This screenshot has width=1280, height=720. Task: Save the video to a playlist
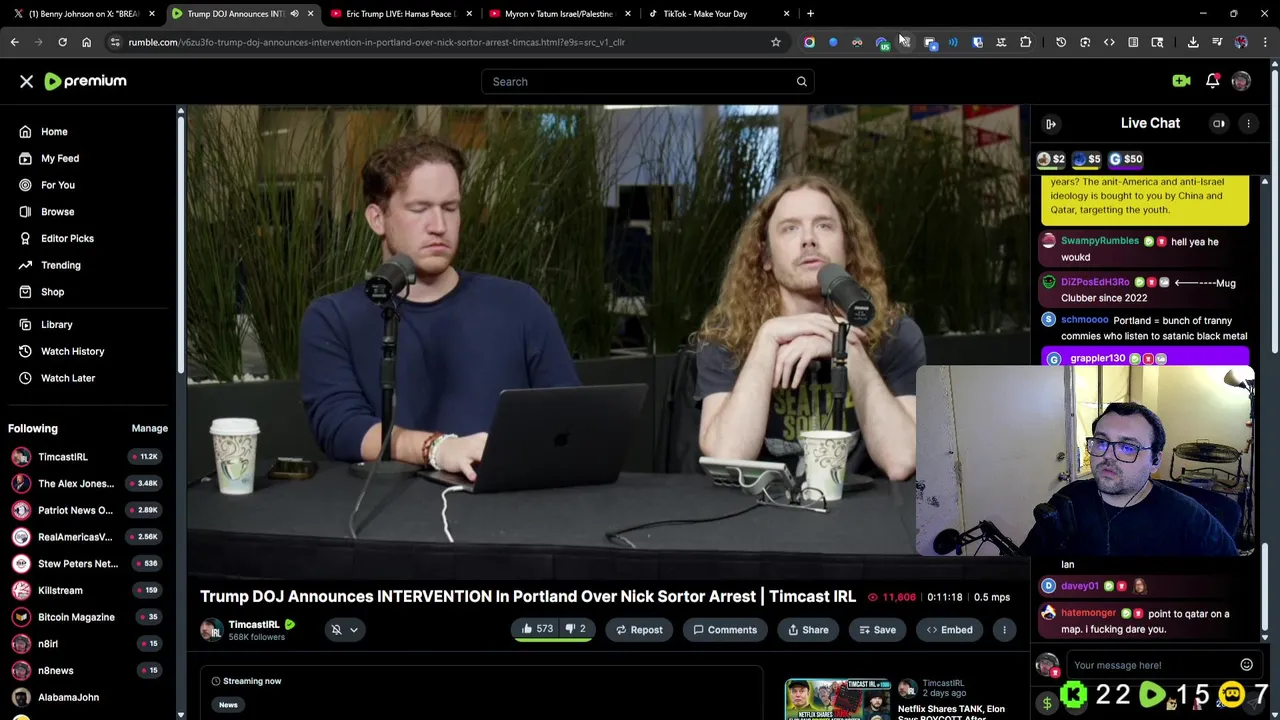coord(877,630)
